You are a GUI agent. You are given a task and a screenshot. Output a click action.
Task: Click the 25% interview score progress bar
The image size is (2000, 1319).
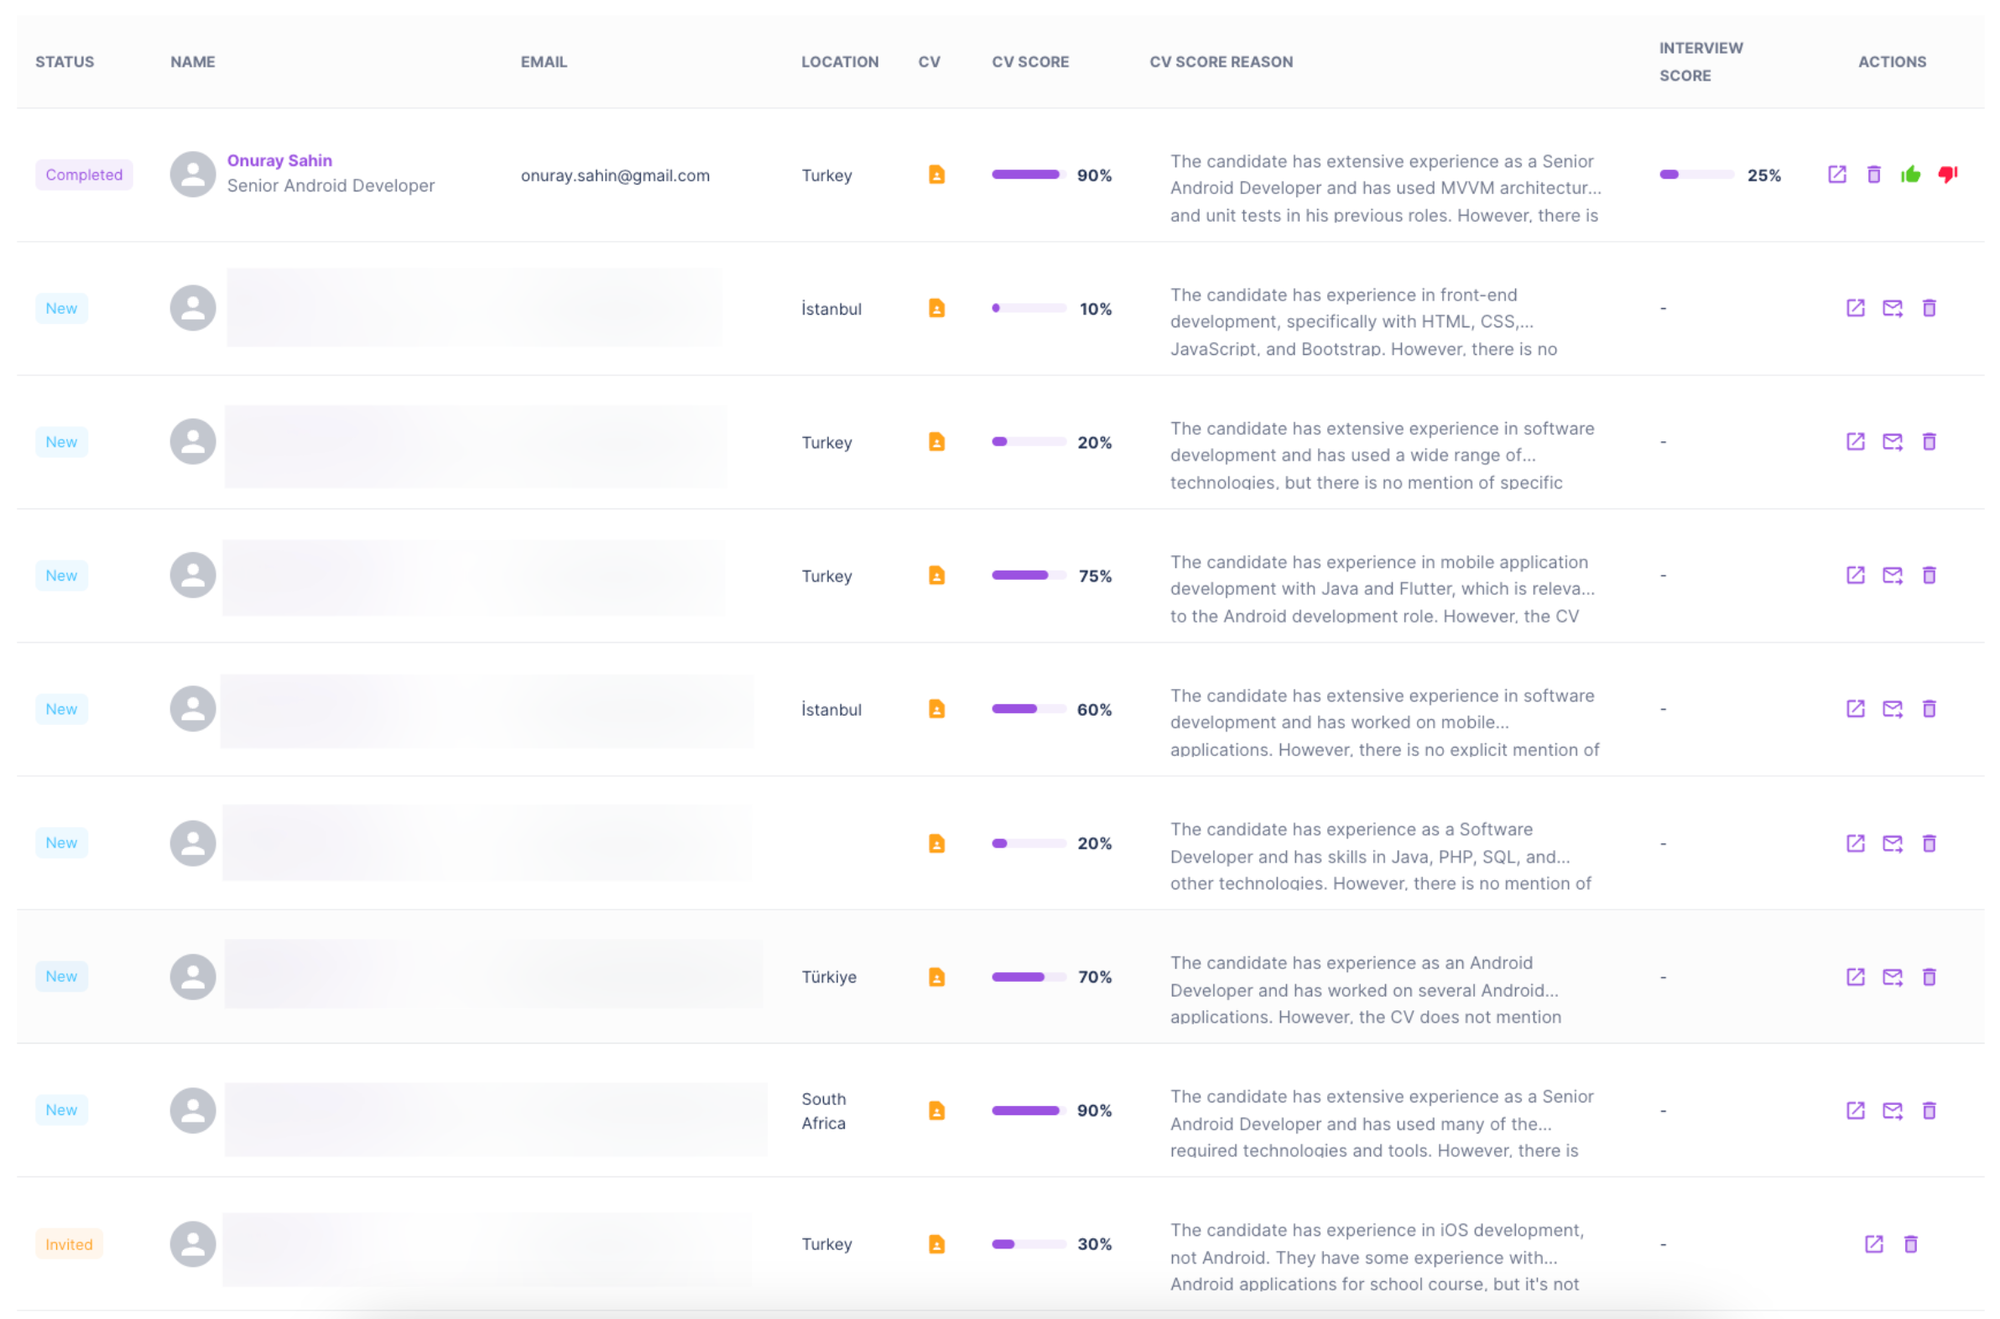(1696, 175)
